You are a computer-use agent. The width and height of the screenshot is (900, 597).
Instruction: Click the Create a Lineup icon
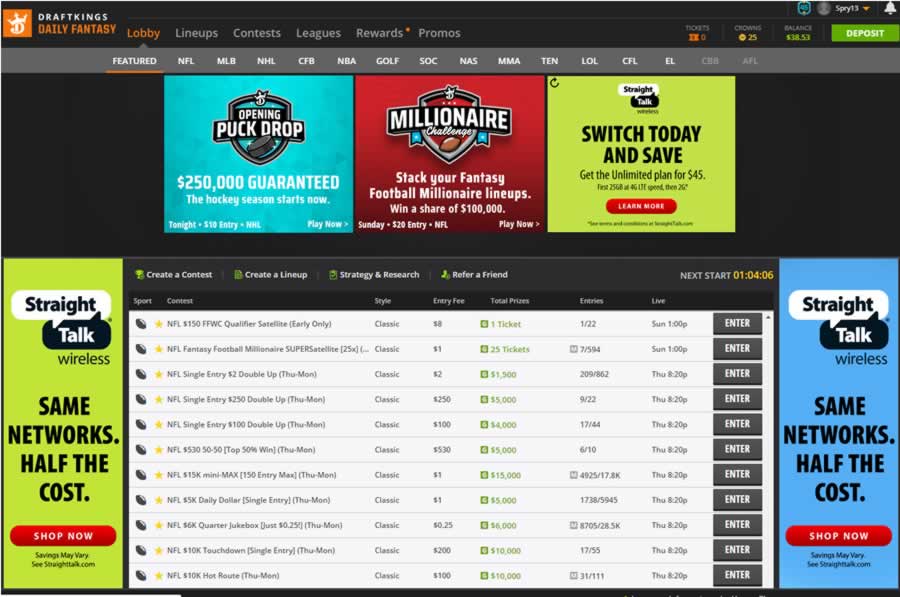coord(238,274)
